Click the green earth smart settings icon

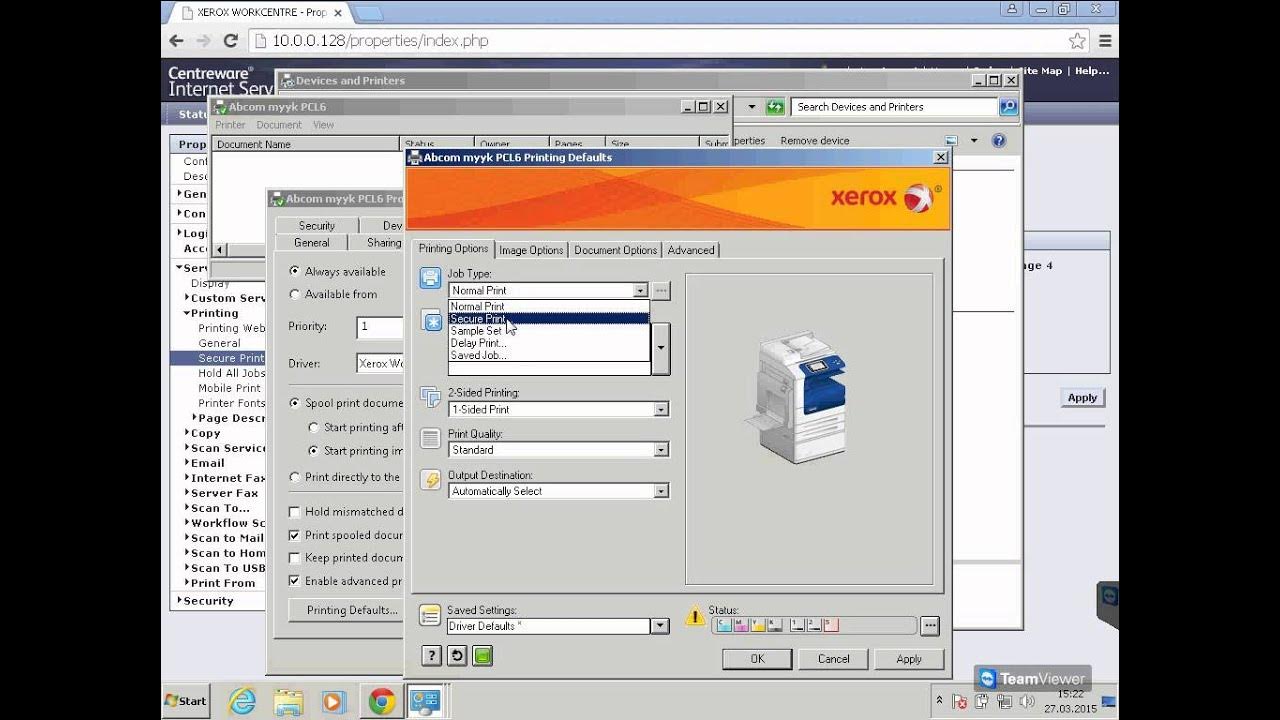483,656
